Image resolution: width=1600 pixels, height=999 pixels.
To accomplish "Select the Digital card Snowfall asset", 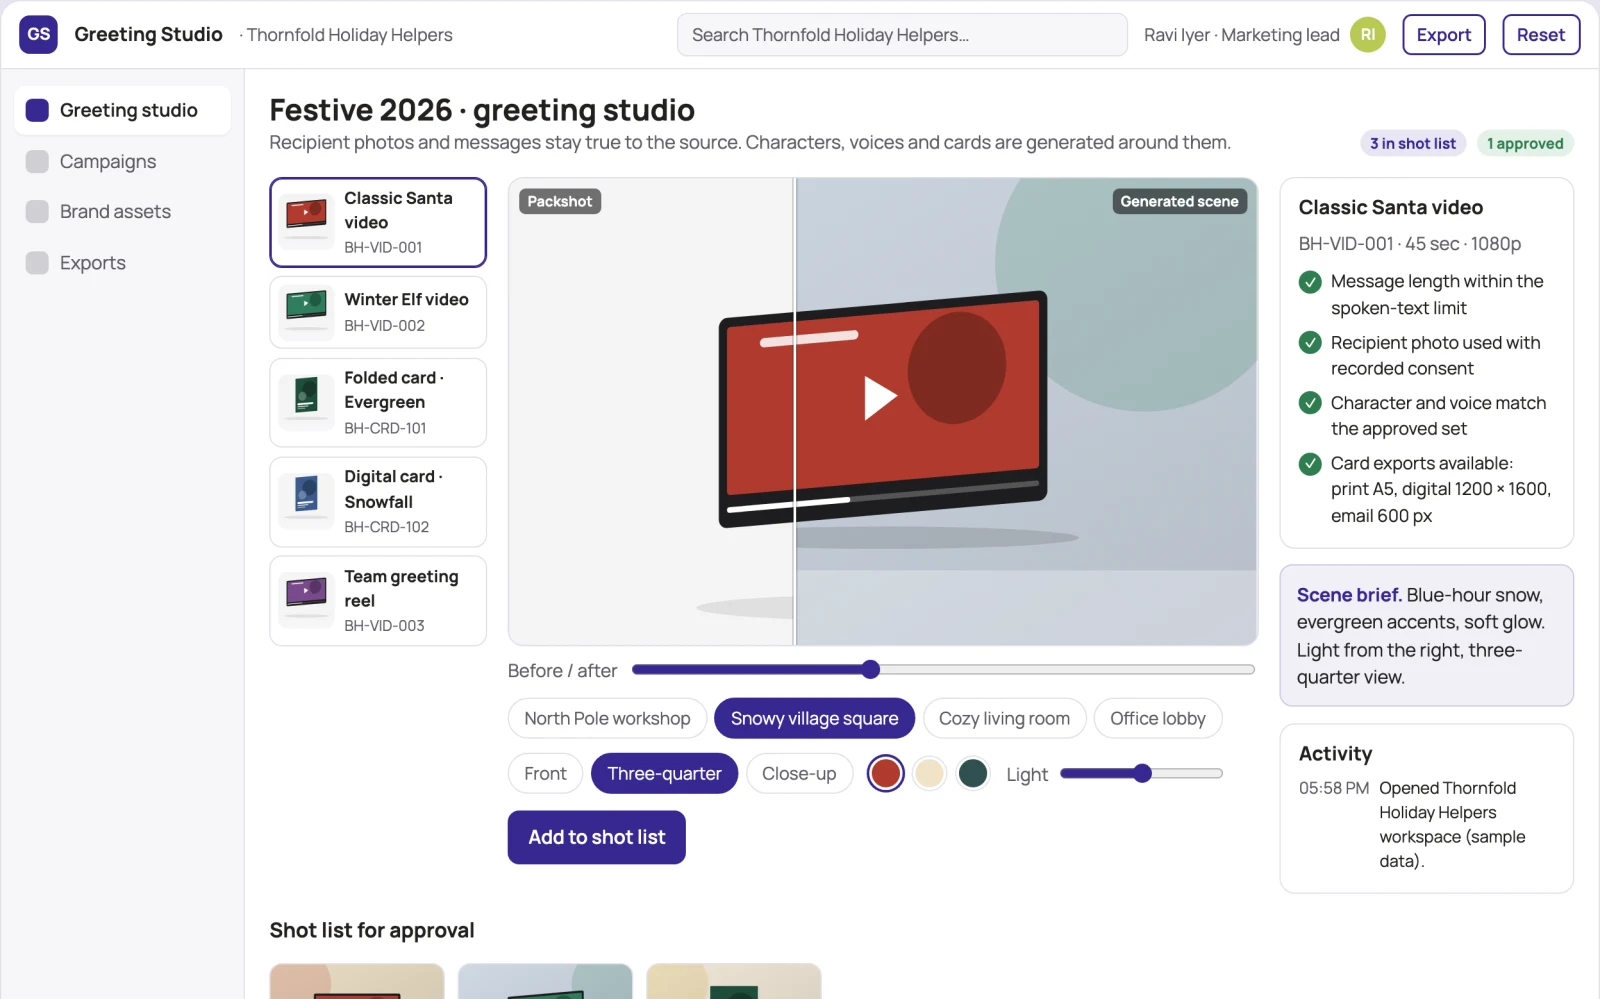I will tap(378, 502).
